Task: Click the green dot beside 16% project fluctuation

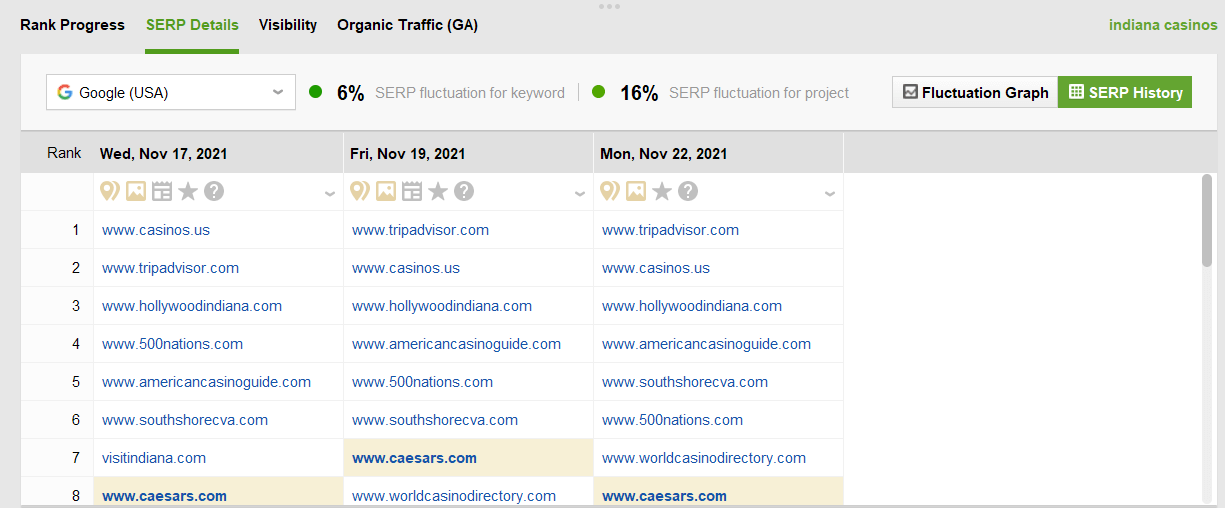Action: [599, 92]
